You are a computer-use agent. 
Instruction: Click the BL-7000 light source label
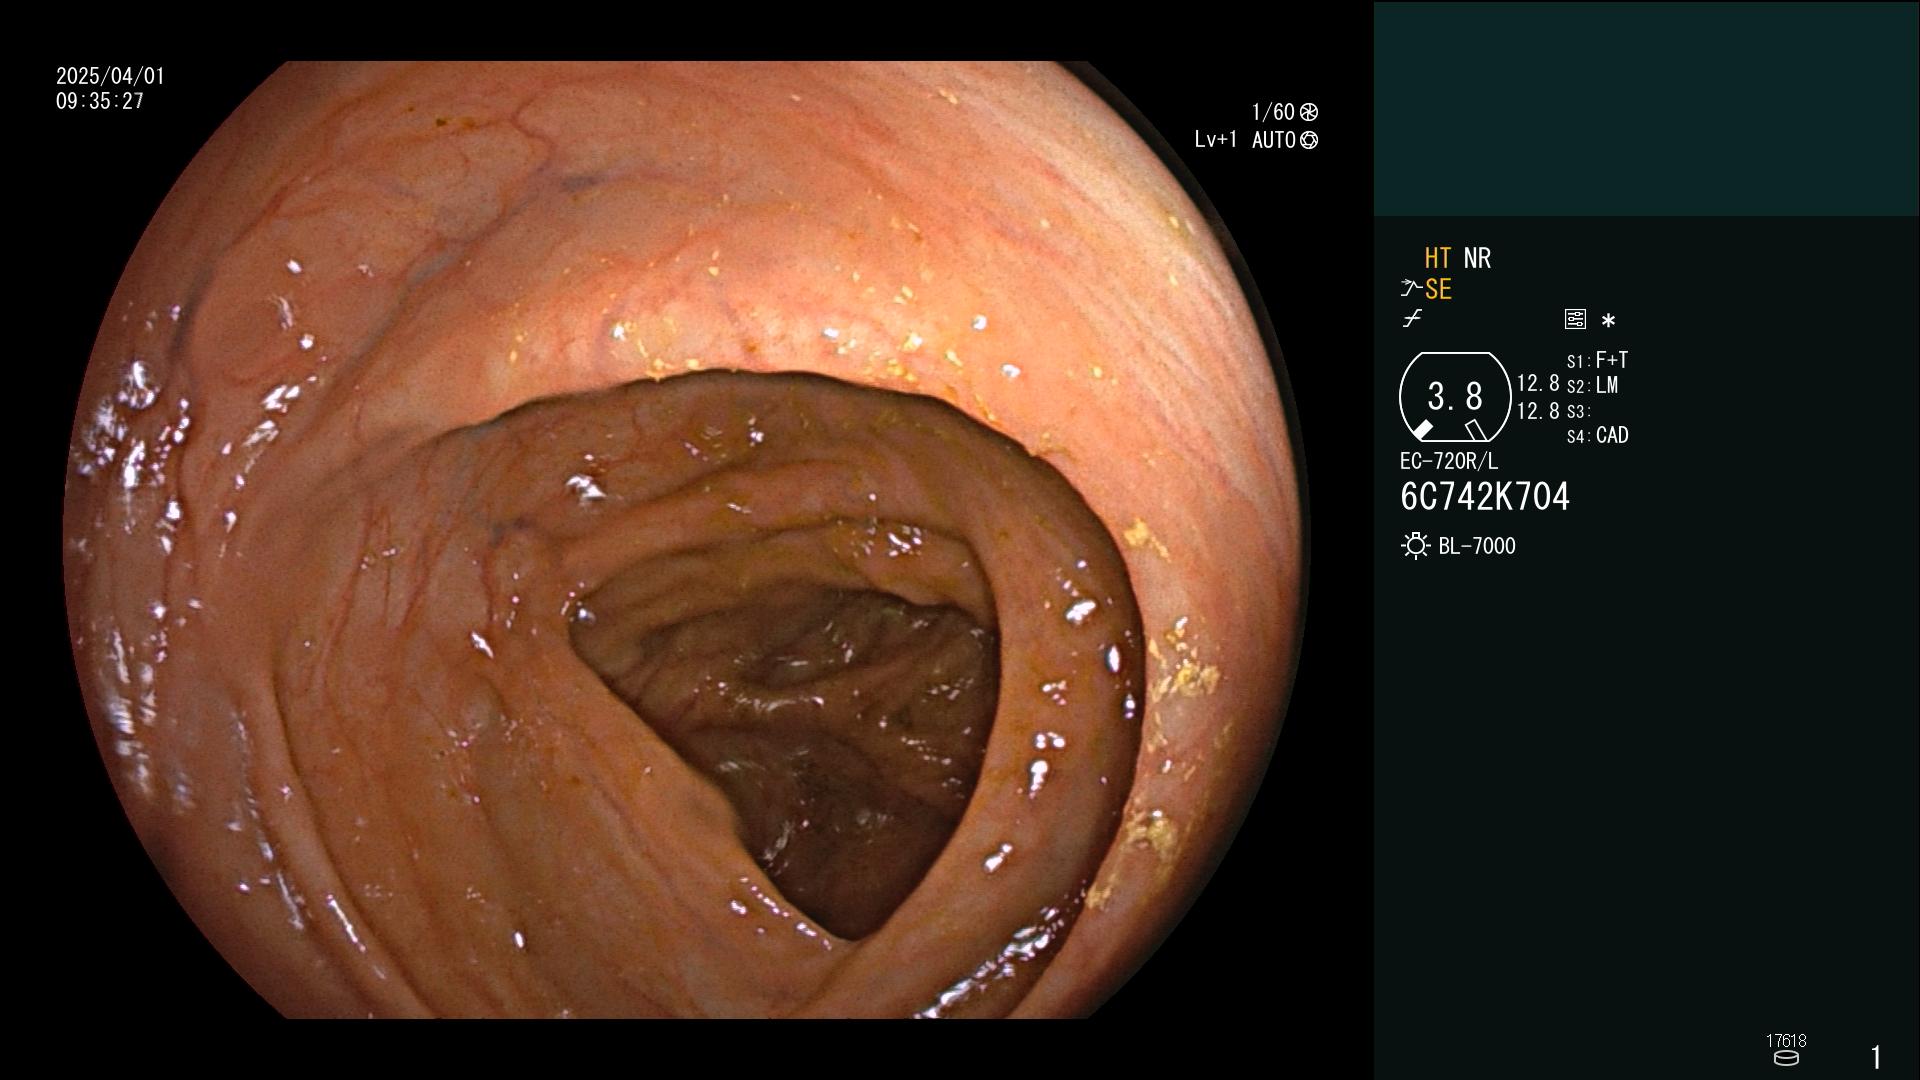(x=1477, y=546)
